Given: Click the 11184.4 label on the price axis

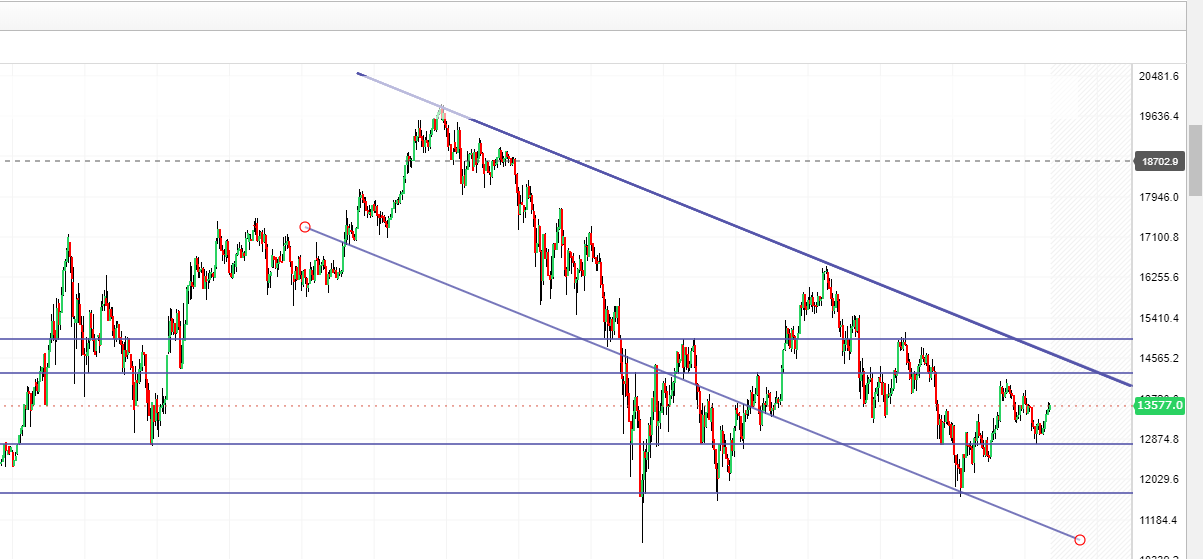Looking at the screenshot, I should [x=1159, y=520].
